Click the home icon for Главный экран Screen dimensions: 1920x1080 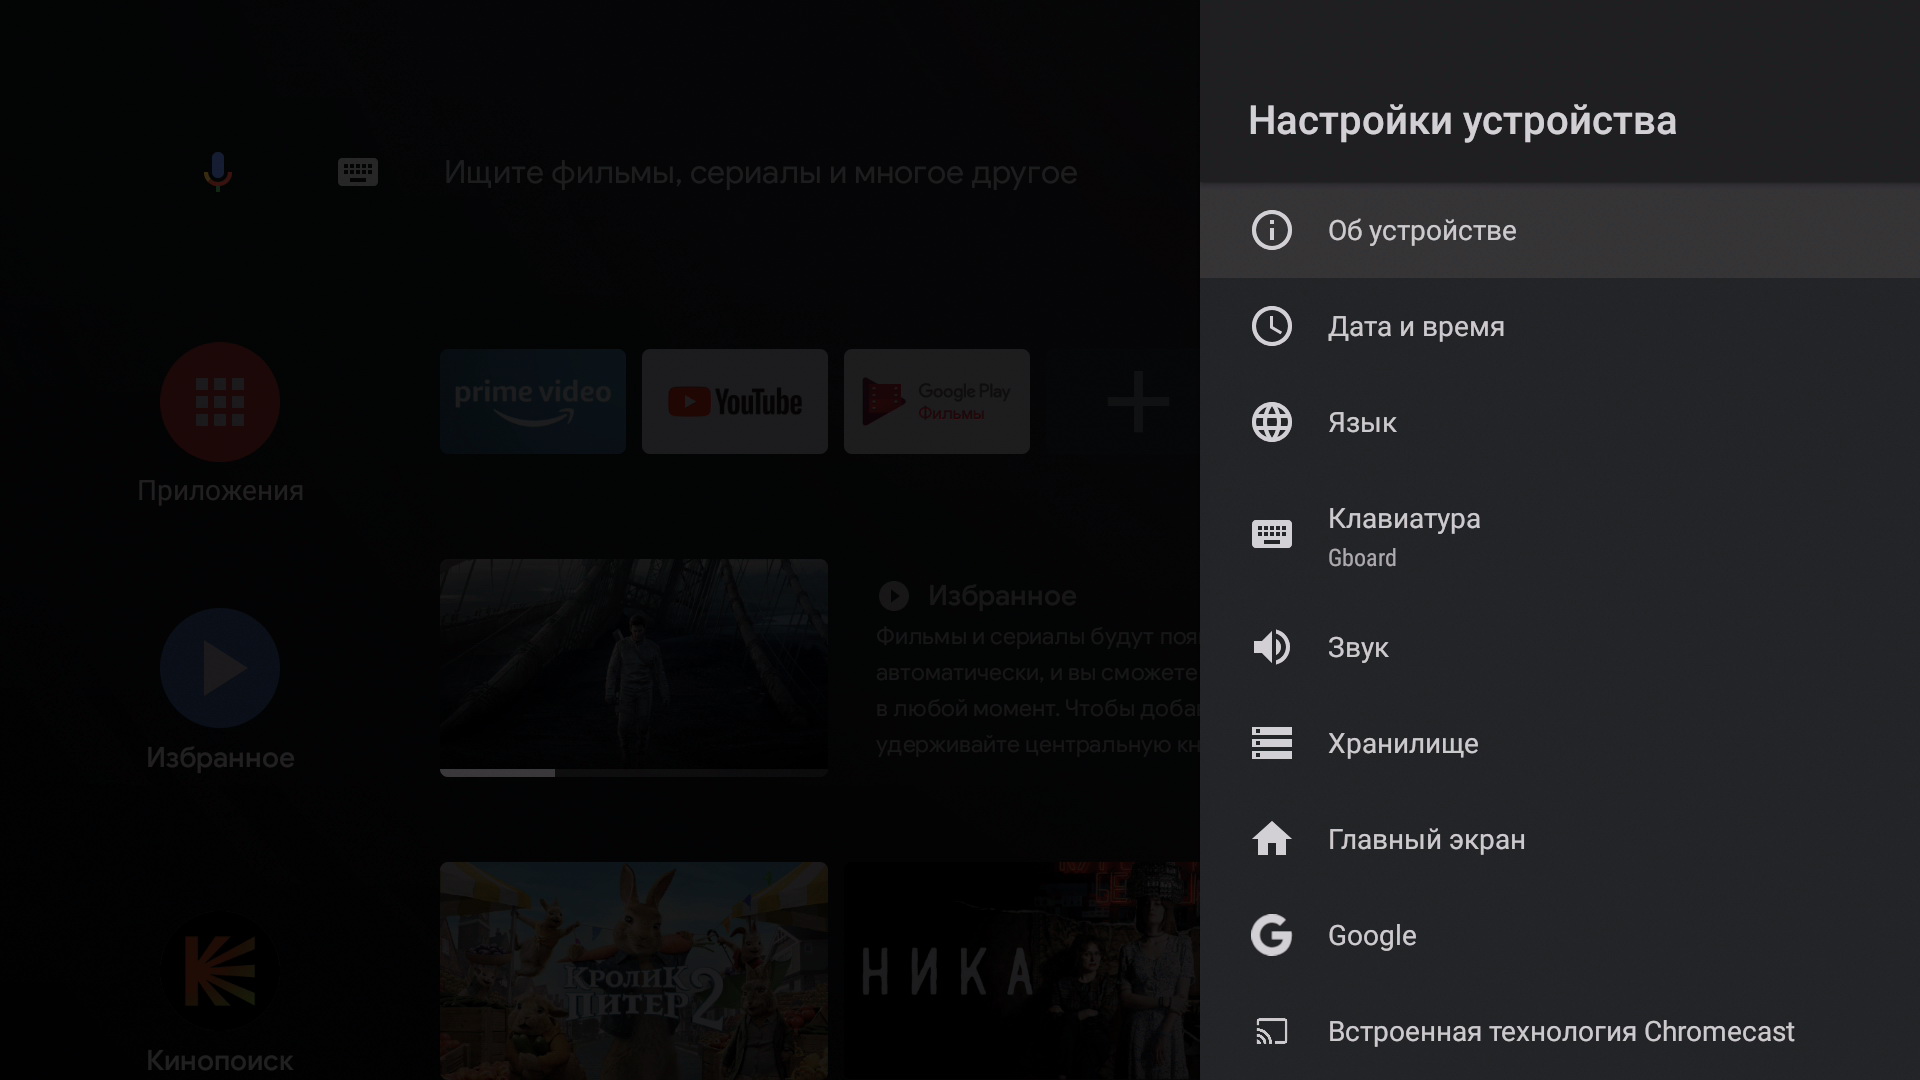[x=1271, y=839]
